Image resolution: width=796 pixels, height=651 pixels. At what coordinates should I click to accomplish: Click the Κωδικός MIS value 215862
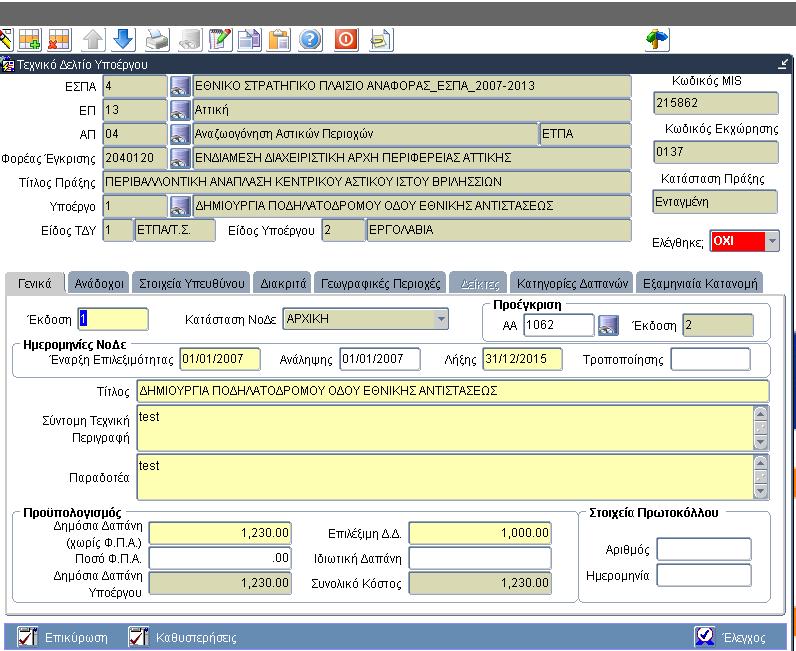(x=716, y=103)
